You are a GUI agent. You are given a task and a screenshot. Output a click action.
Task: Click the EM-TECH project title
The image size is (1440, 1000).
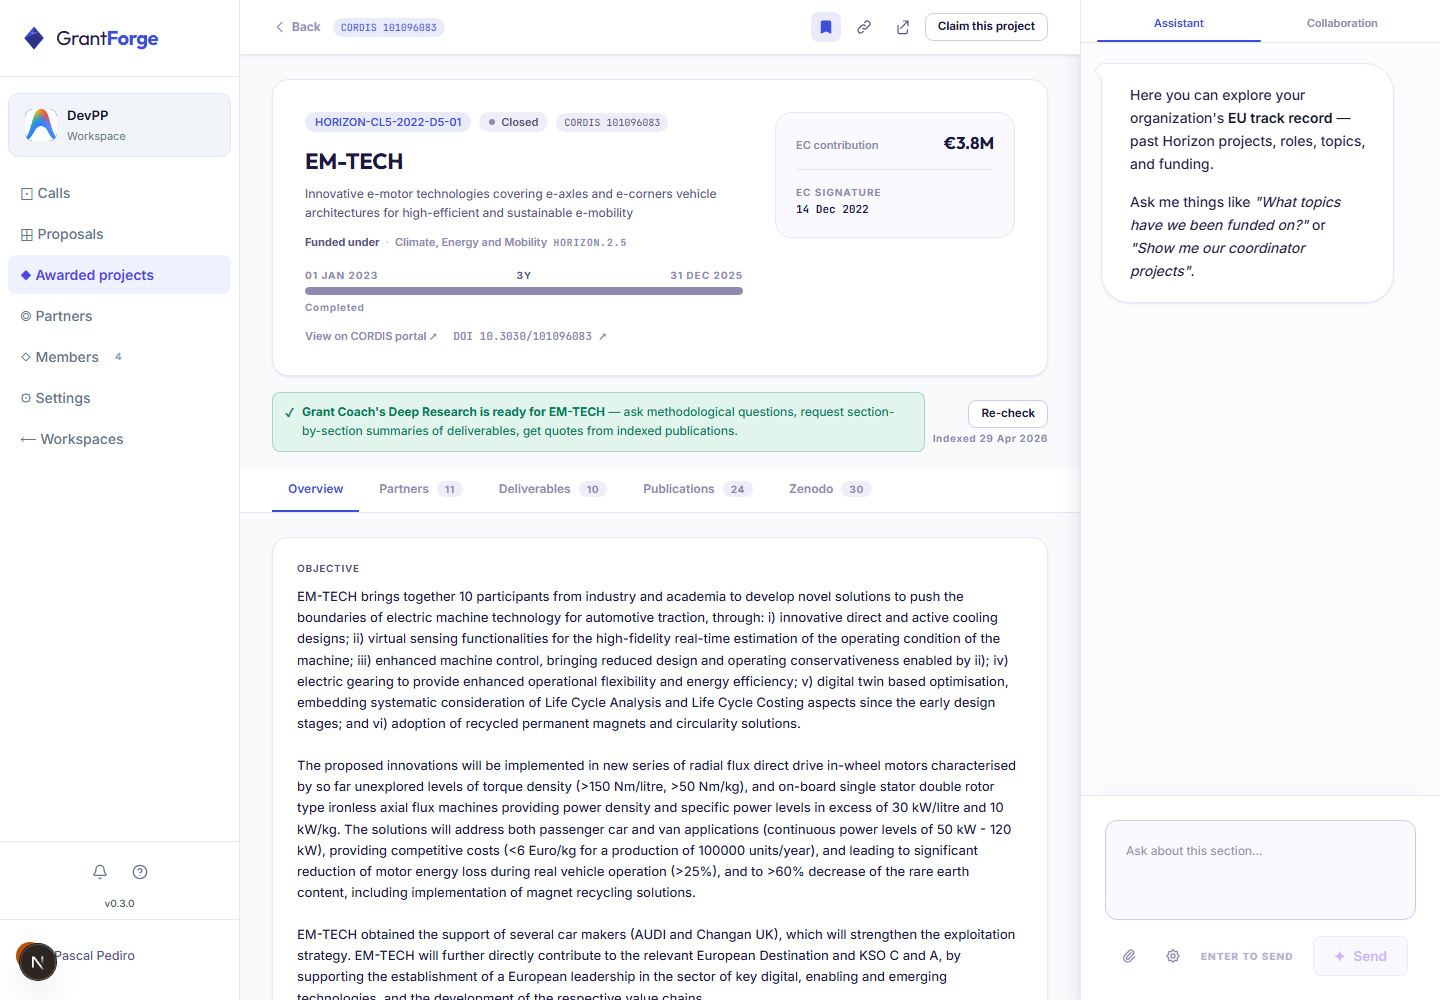[x=354, y=162]
